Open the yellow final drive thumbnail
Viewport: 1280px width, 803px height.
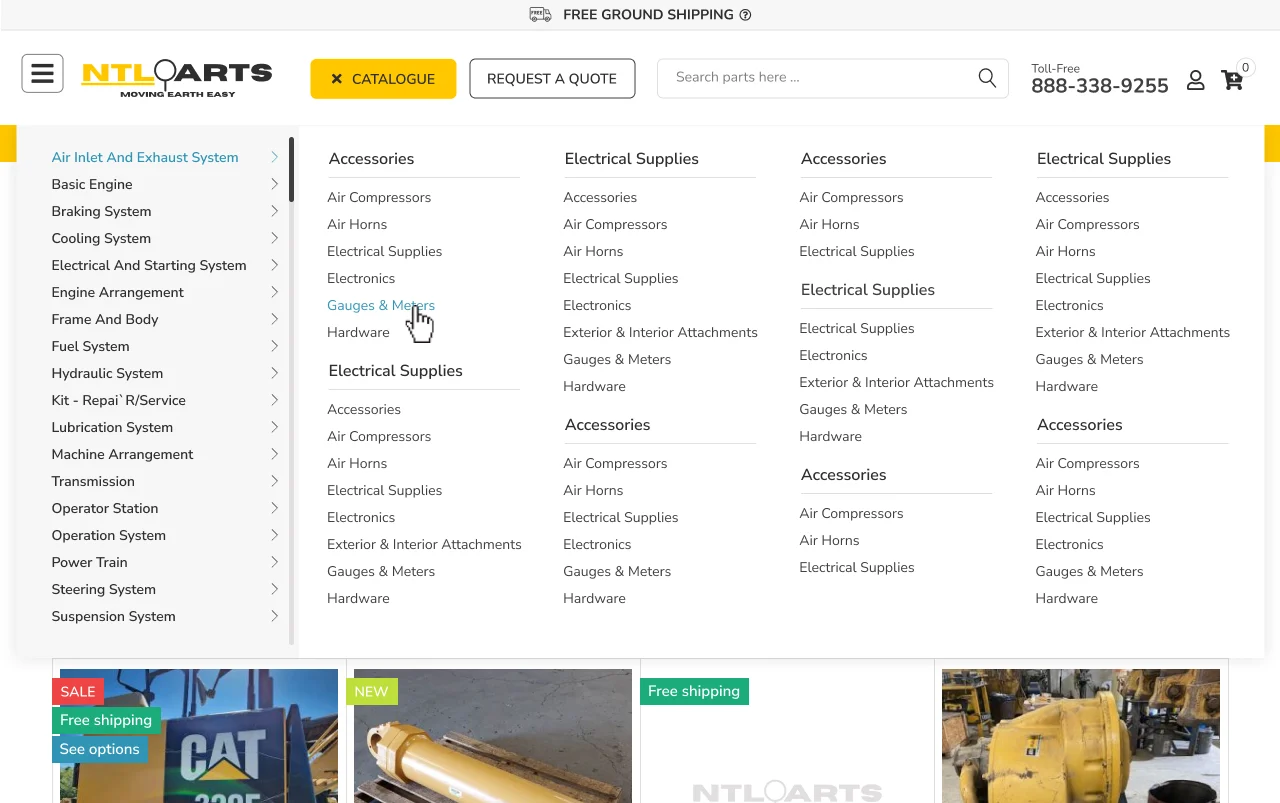pos(1081,736)
